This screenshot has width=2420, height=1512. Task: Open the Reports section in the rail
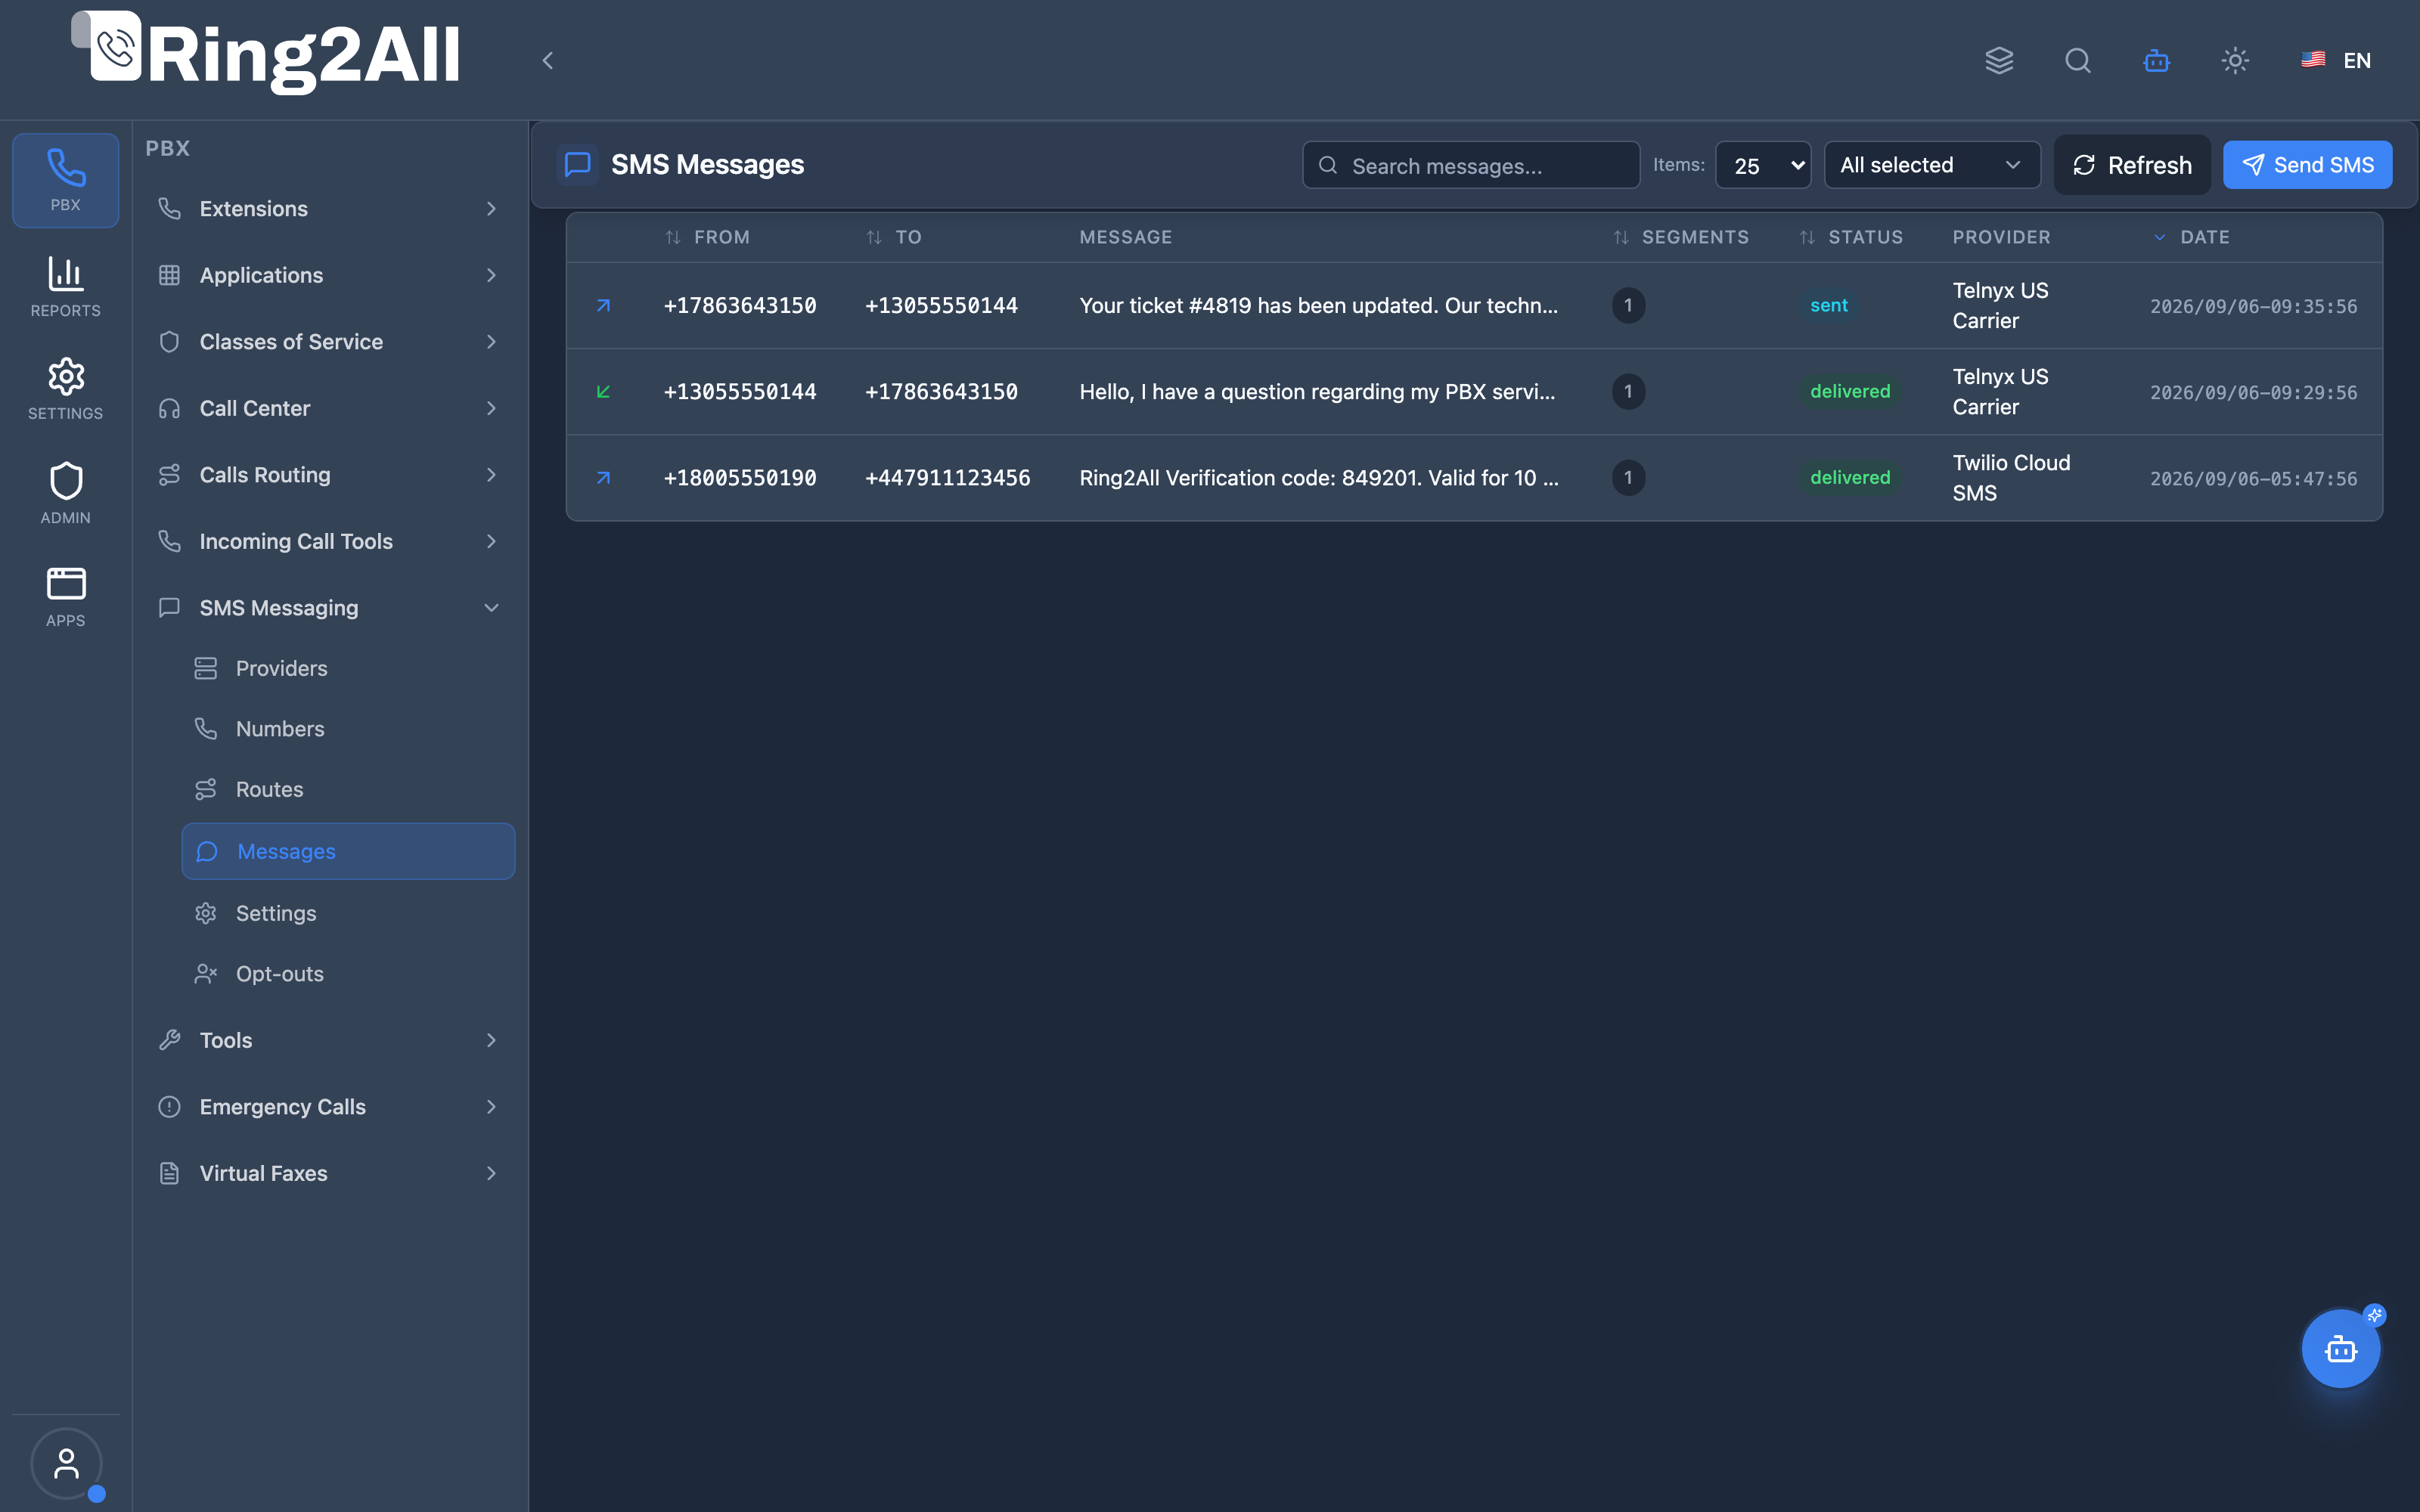pos(66,286)
